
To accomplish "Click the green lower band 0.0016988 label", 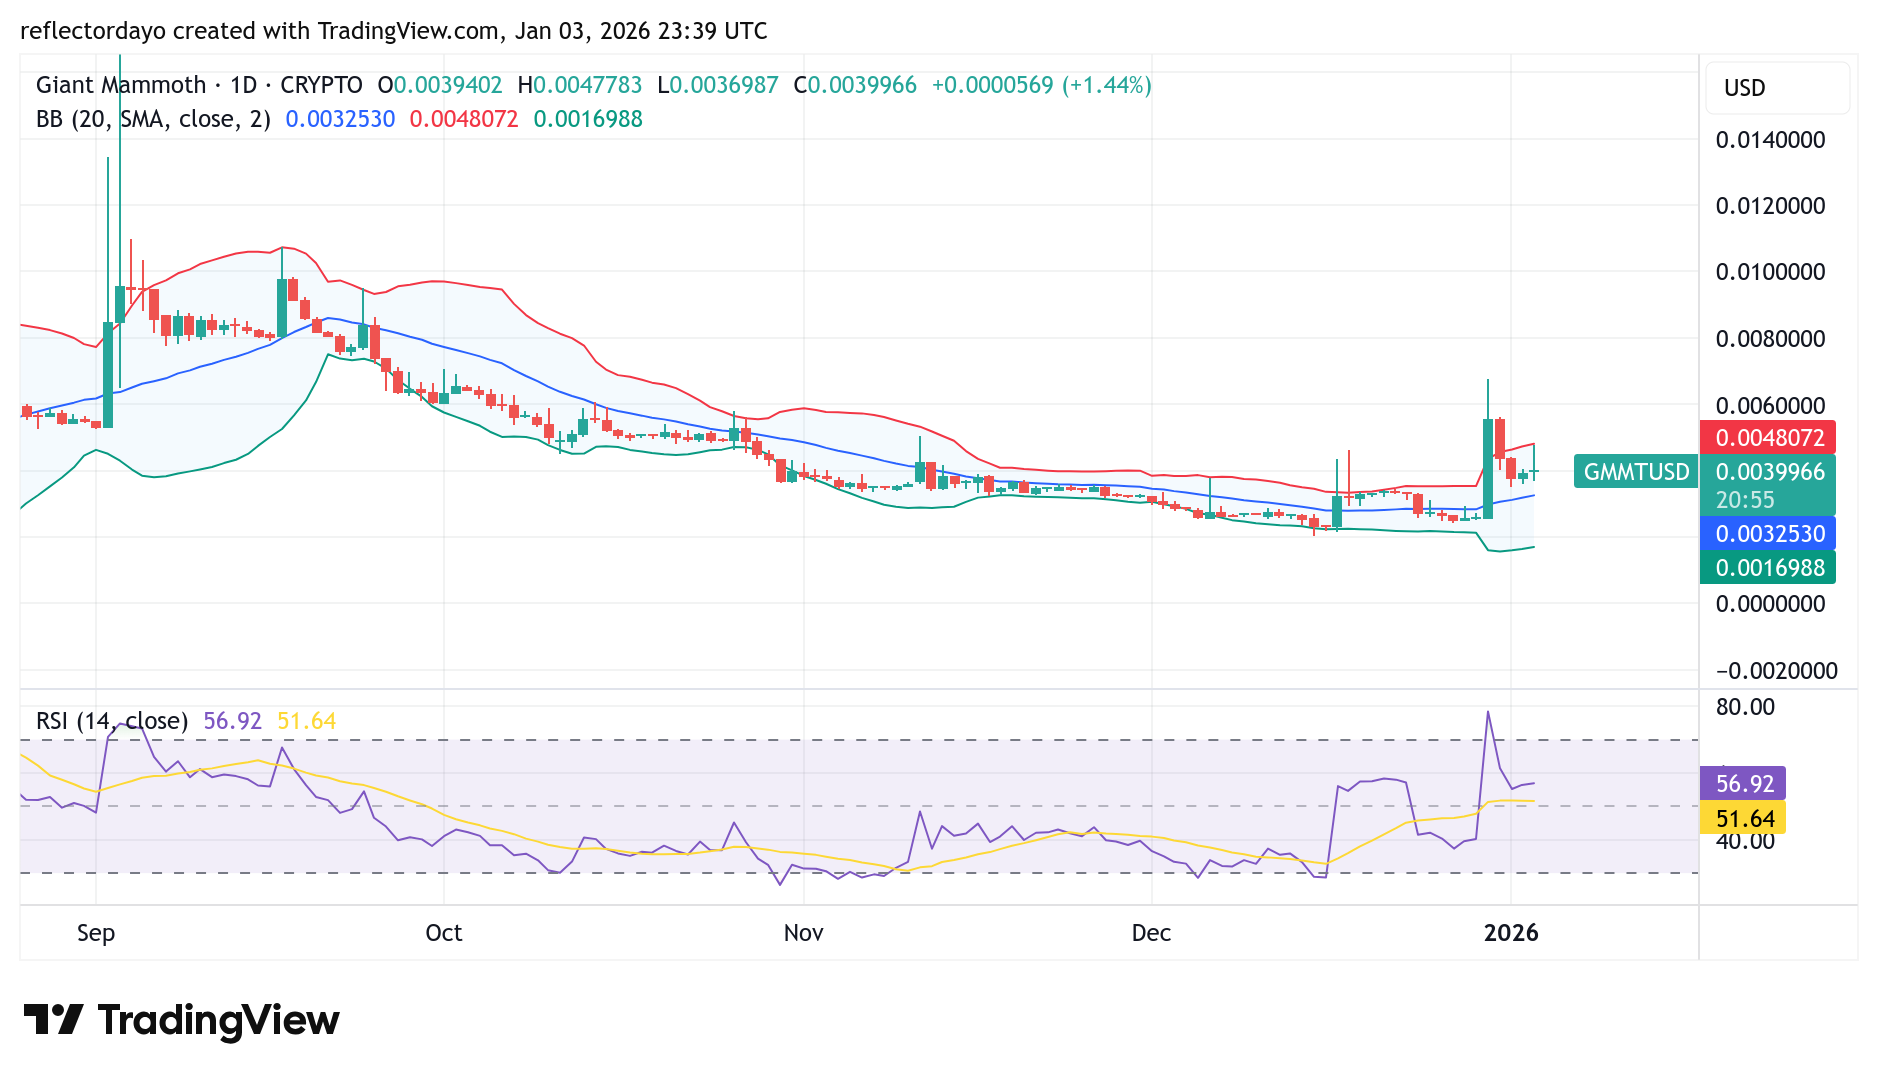I will [1767, 568].
